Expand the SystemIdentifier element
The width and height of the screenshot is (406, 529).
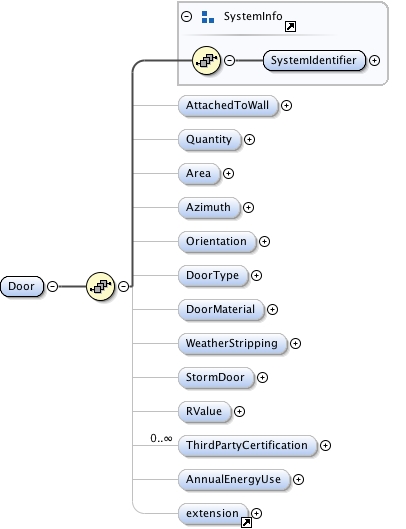point(374,60)
